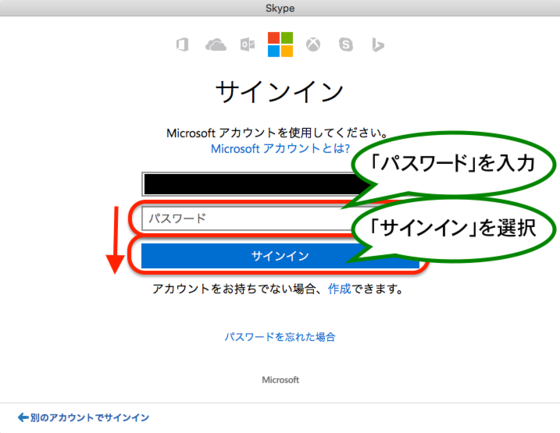This screenshot has height=433, width=560.
Task: Click the Microsoft footer text
Action: point(280,380)
